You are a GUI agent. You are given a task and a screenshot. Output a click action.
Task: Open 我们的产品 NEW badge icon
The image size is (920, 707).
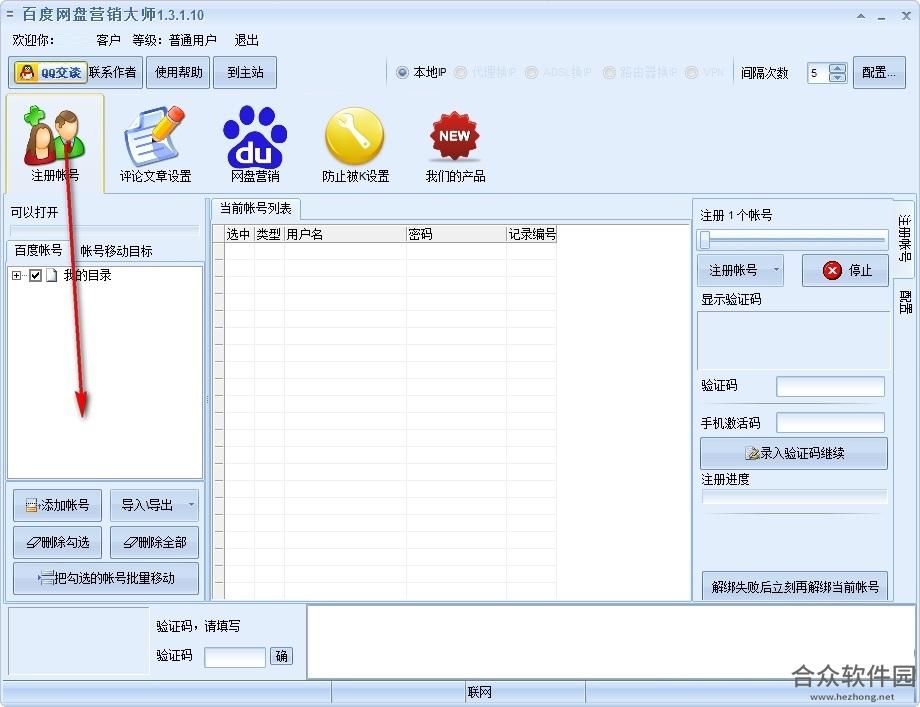coord(455,147)
